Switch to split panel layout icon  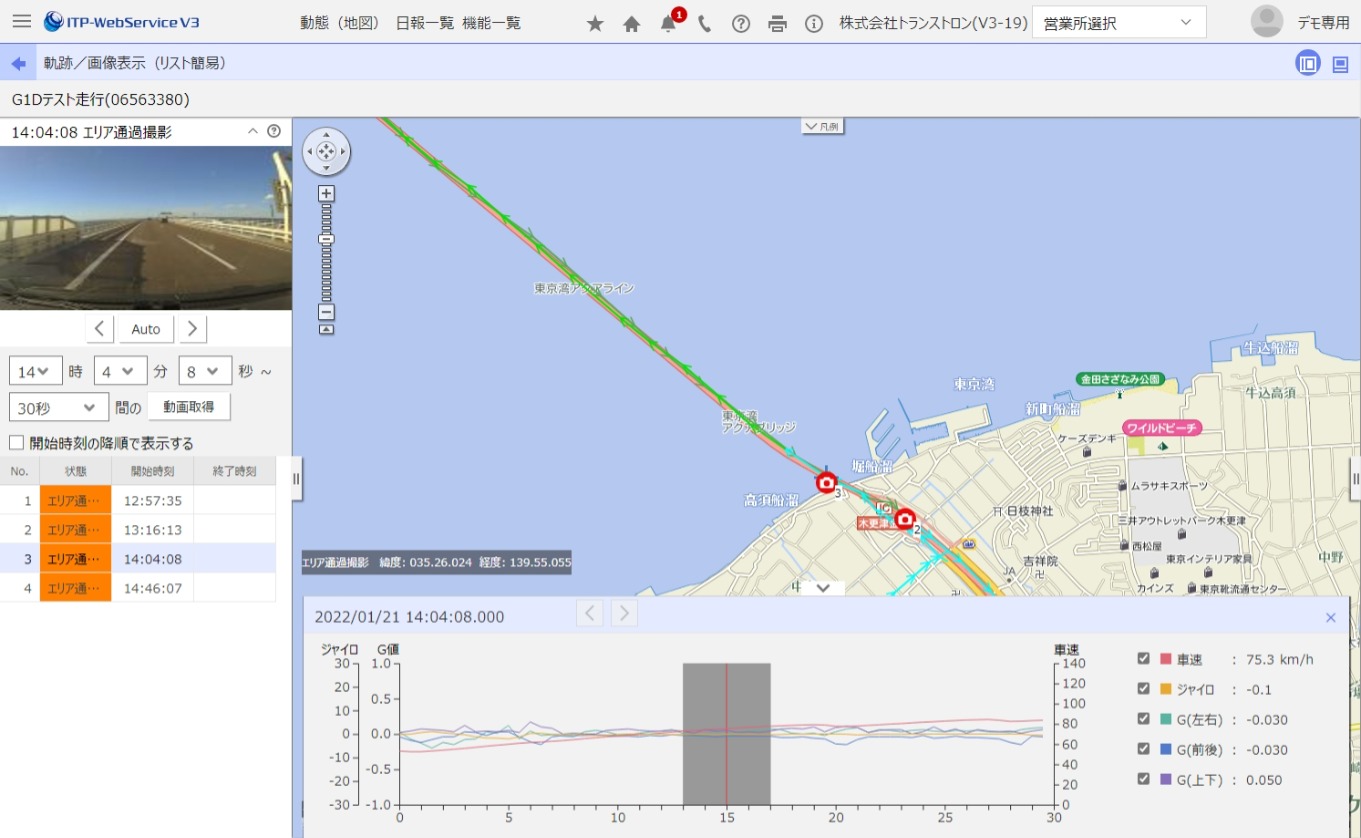pyautogui.click(x=1307, y=64)
